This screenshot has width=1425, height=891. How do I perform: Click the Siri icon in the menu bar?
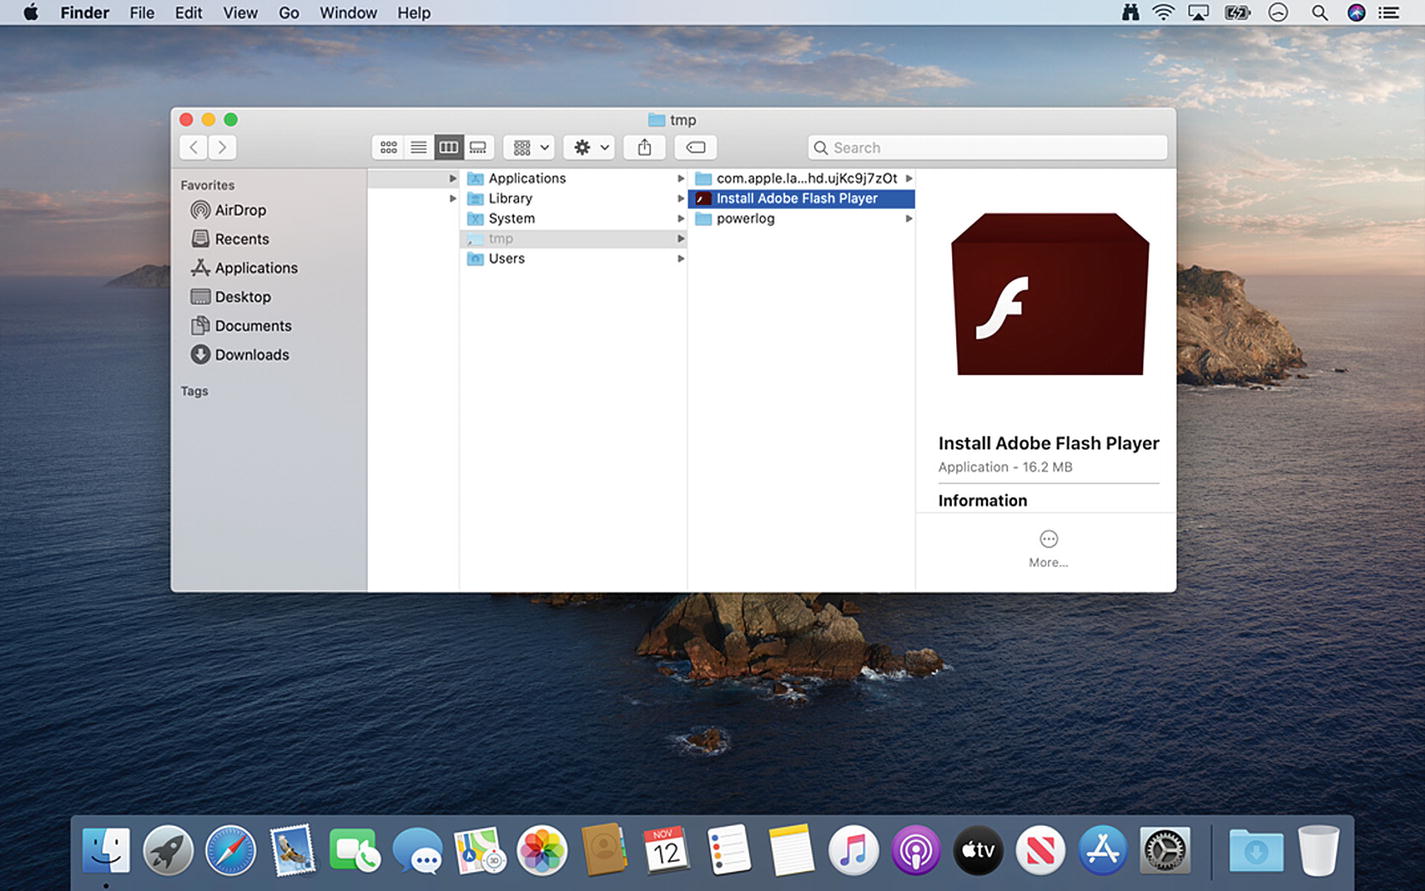click(1356, 13)
